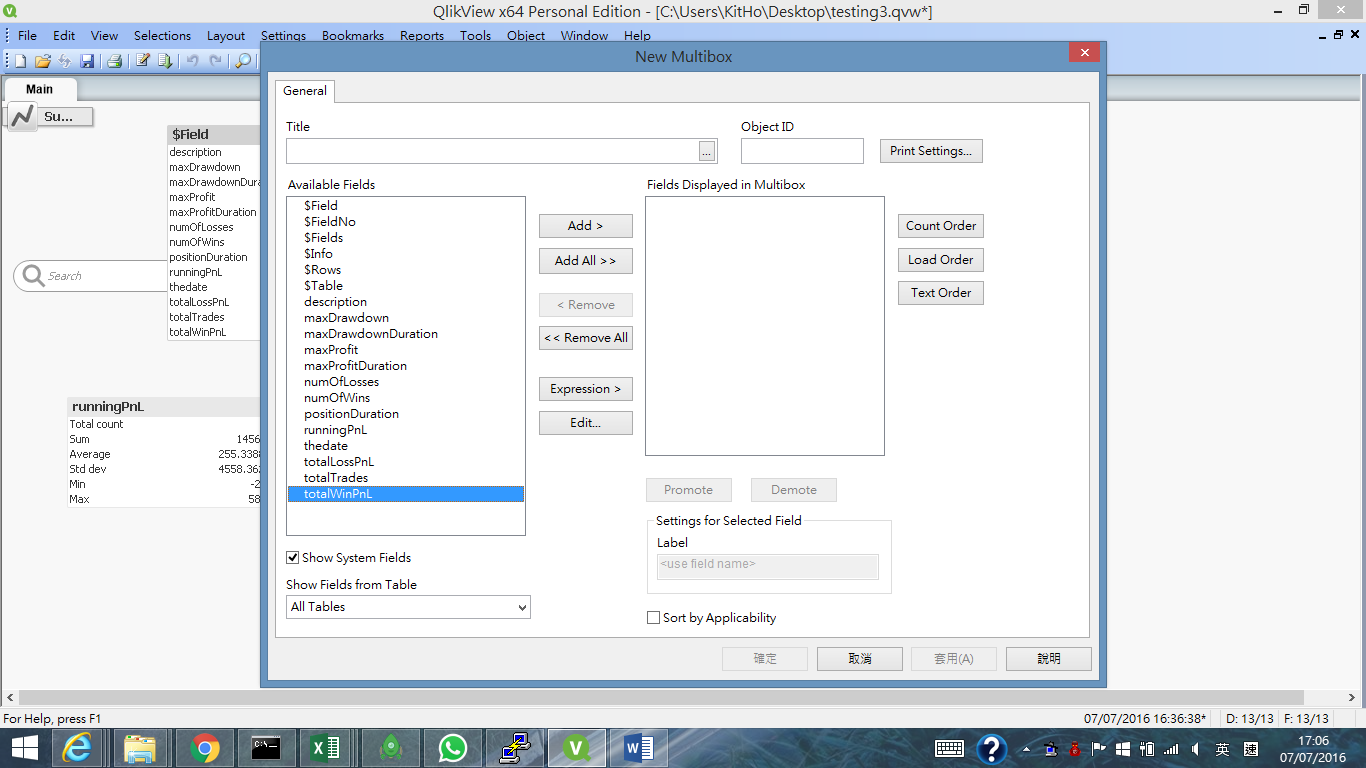The image size is (1366, 768).
Task: Switch to the General tab
Action: click(x=305, y=91)
